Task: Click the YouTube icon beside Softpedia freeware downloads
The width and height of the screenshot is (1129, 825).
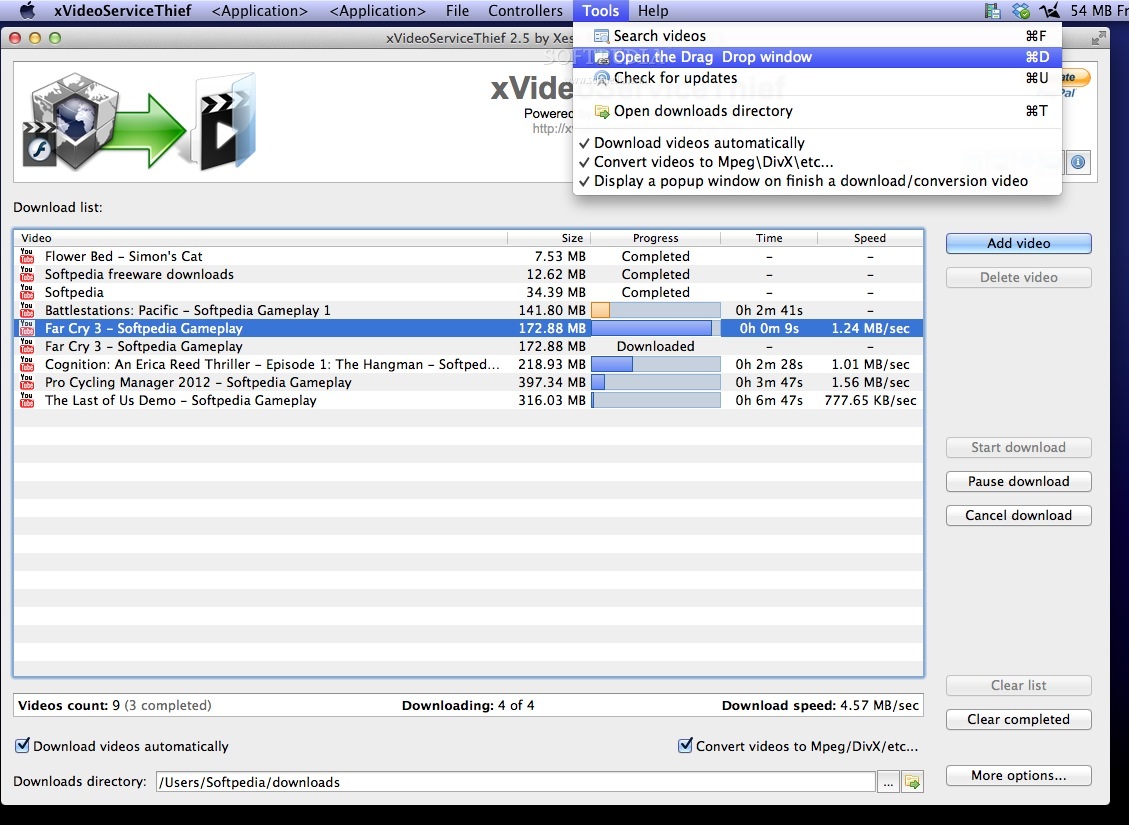Action: point(27,274)
